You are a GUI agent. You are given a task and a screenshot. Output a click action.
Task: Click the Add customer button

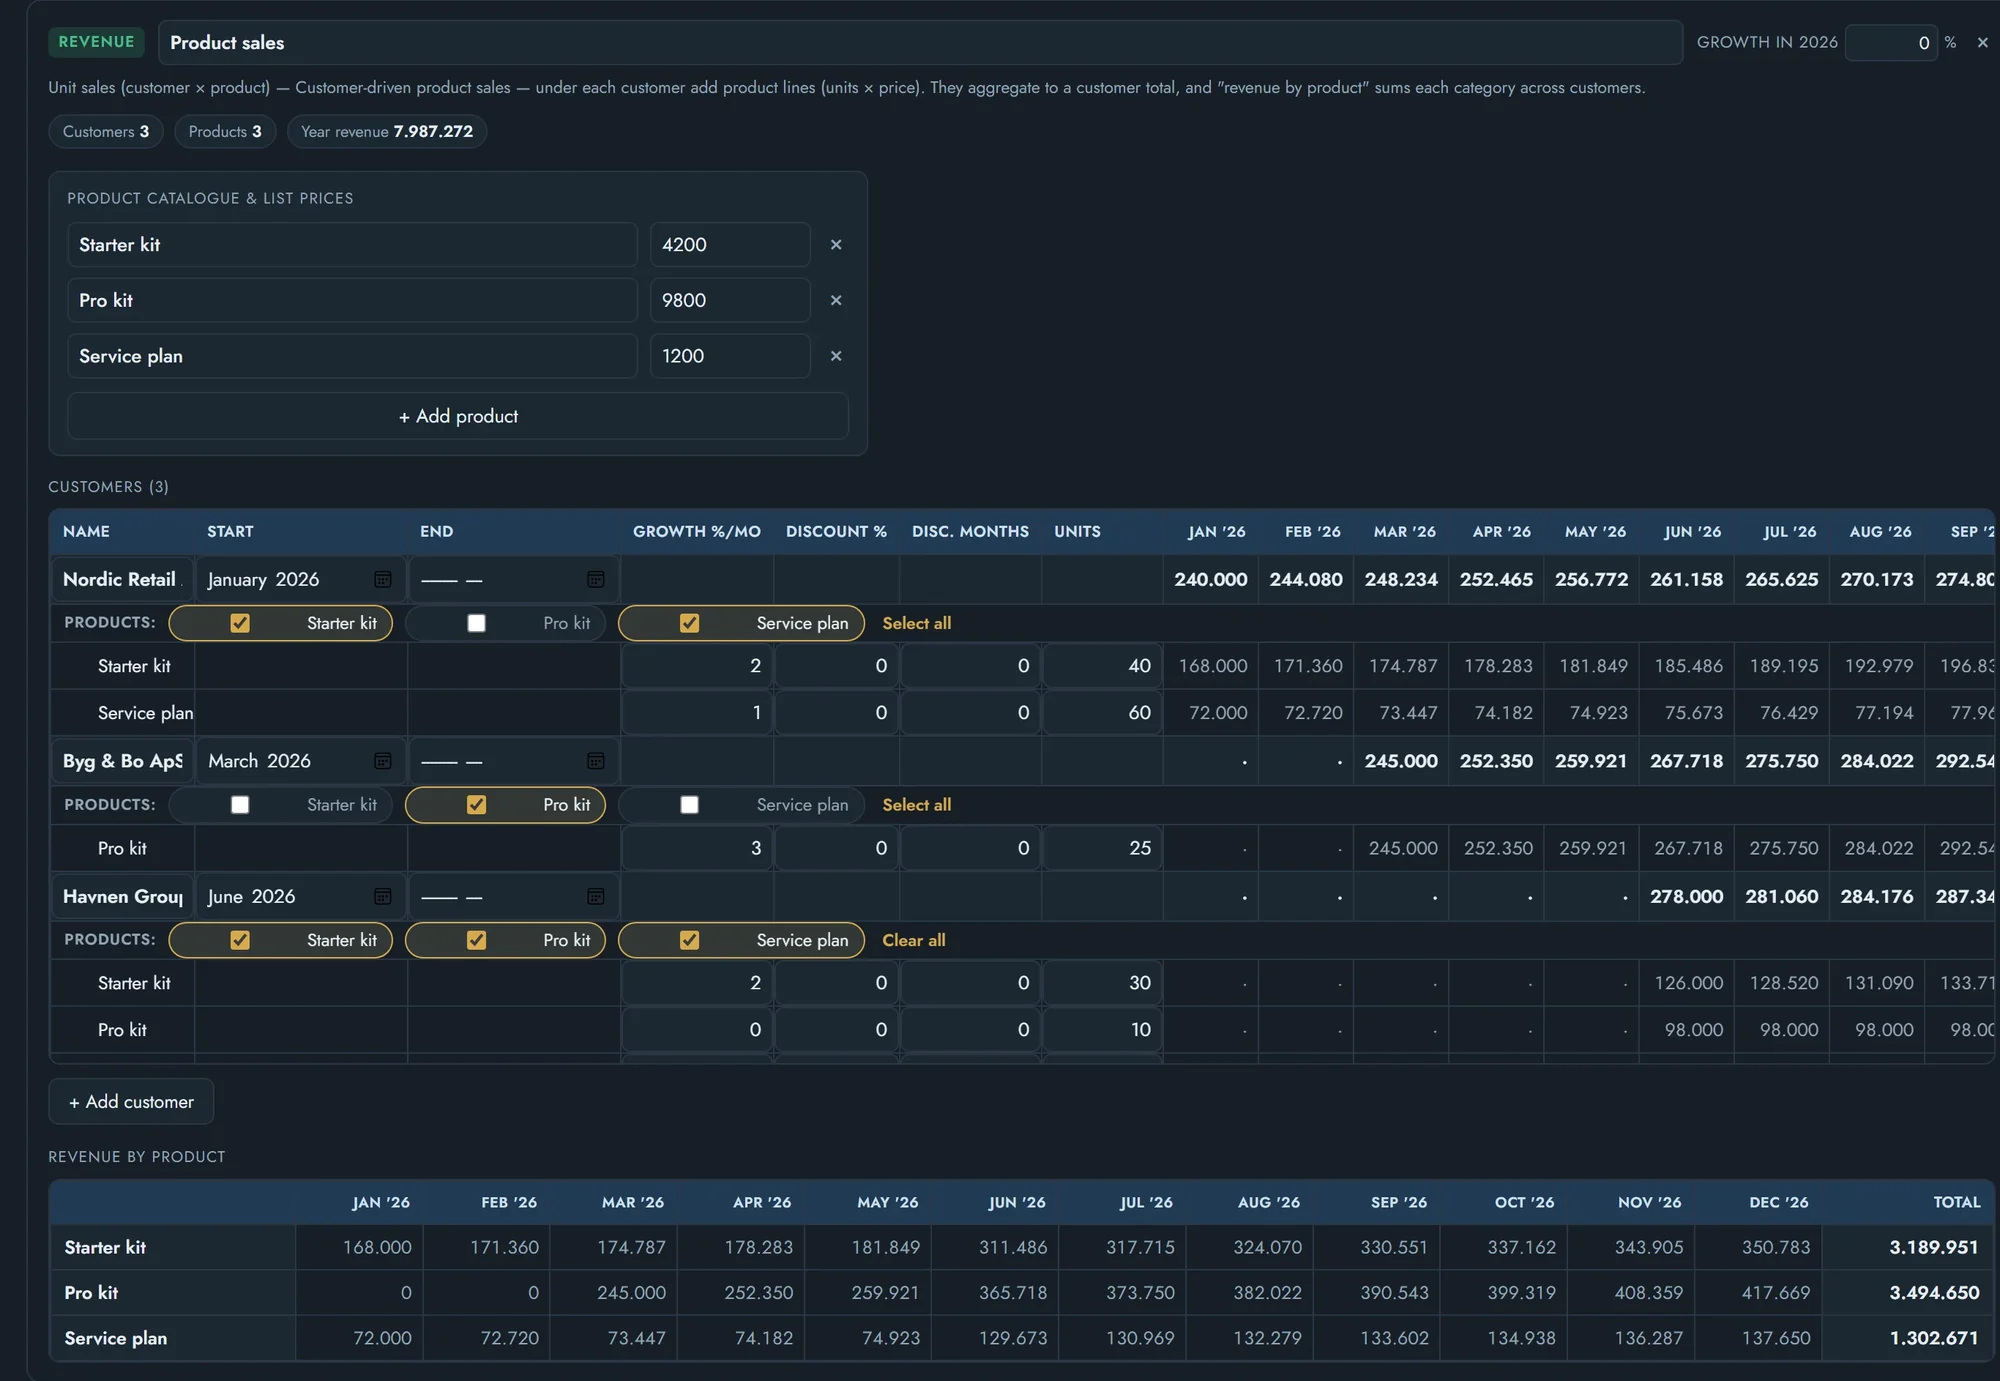(131, 1101)
